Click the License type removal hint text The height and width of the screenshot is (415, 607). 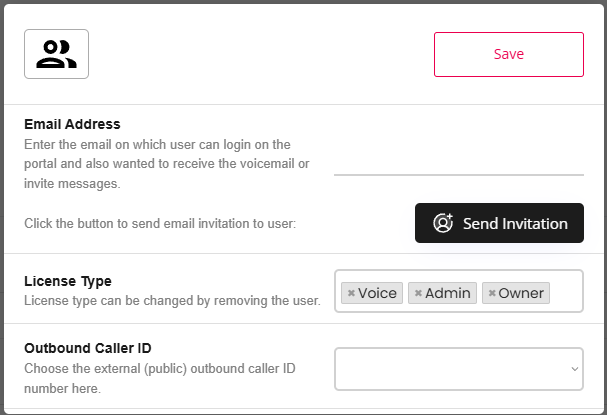tap(172, 300)
